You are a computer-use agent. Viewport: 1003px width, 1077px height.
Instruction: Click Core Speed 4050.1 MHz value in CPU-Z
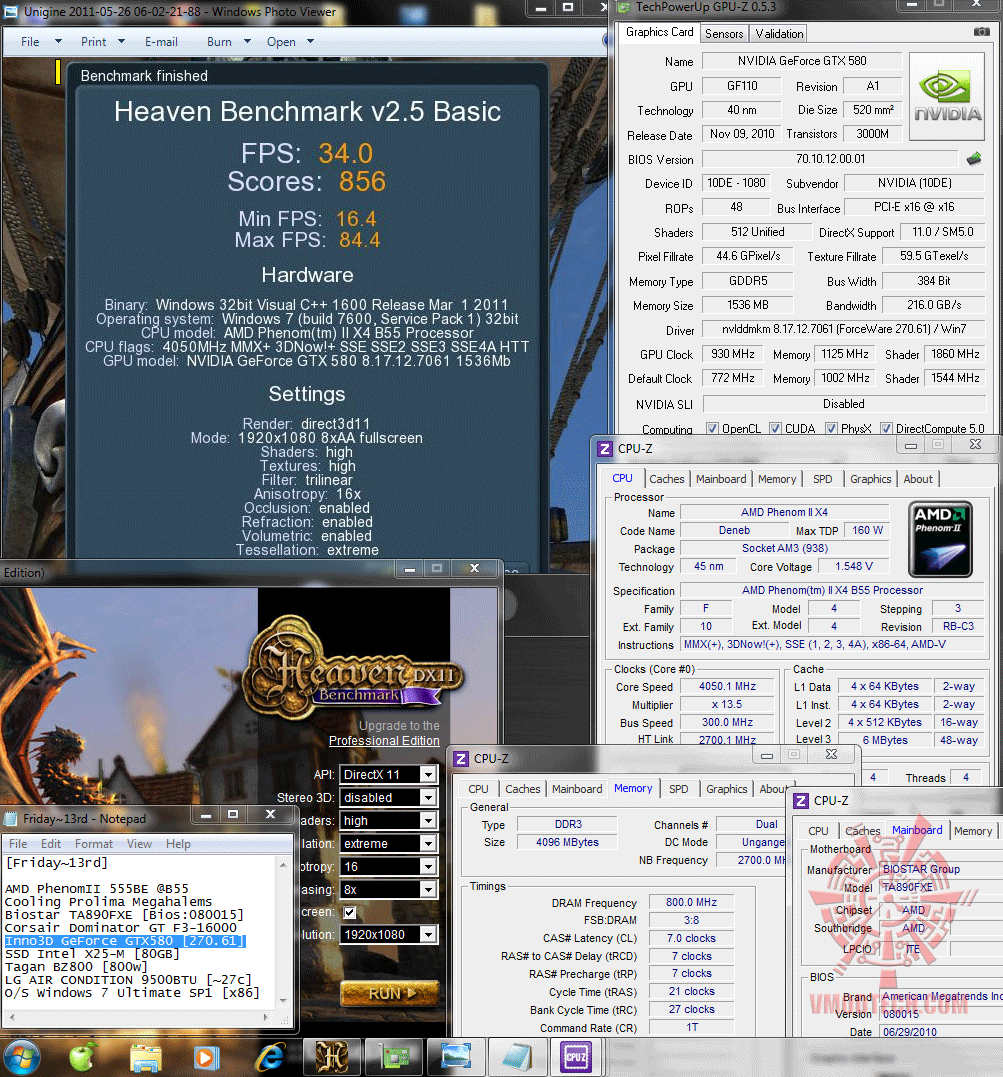tap(727, 686)
